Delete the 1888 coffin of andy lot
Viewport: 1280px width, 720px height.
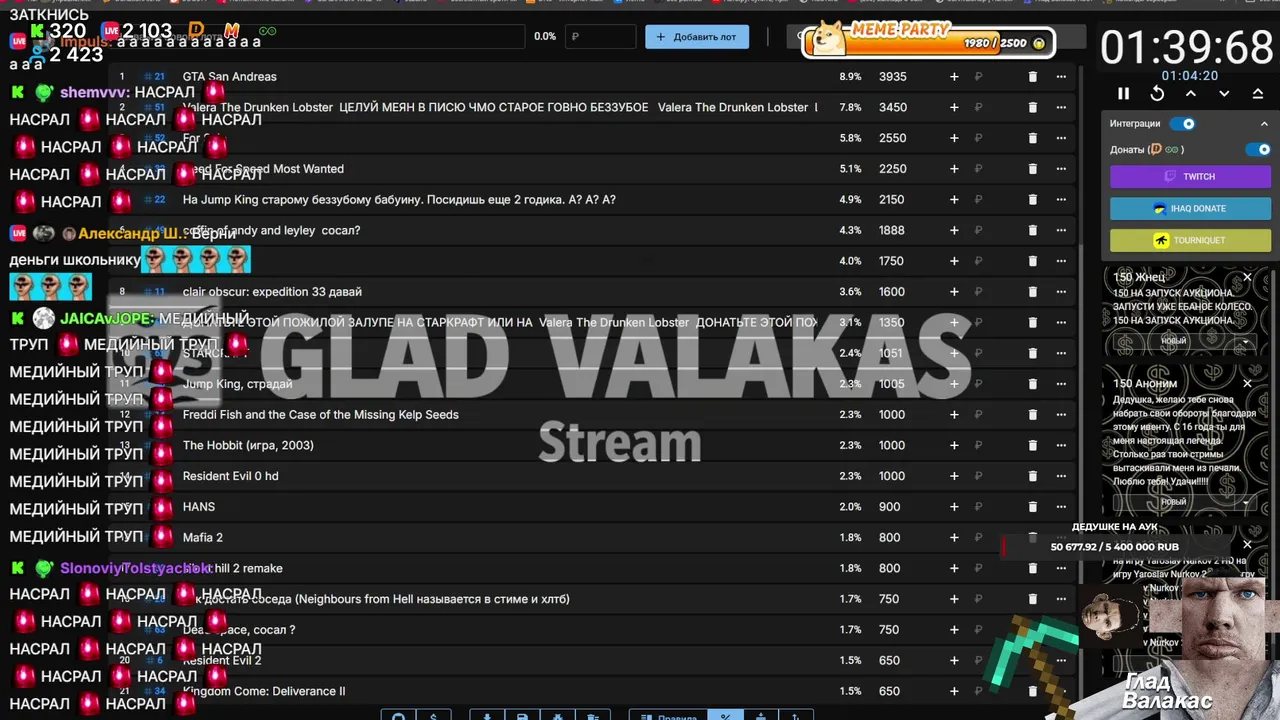(x=1033, y=230)
